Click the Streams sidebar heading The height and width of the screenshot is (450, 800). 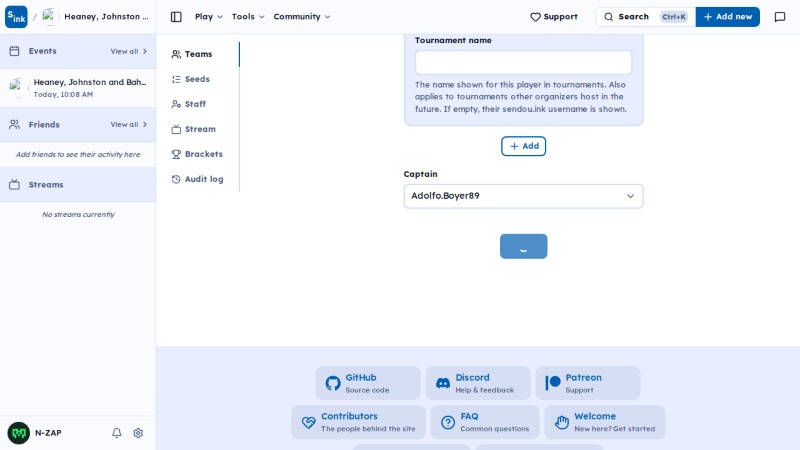click(46, 185)
